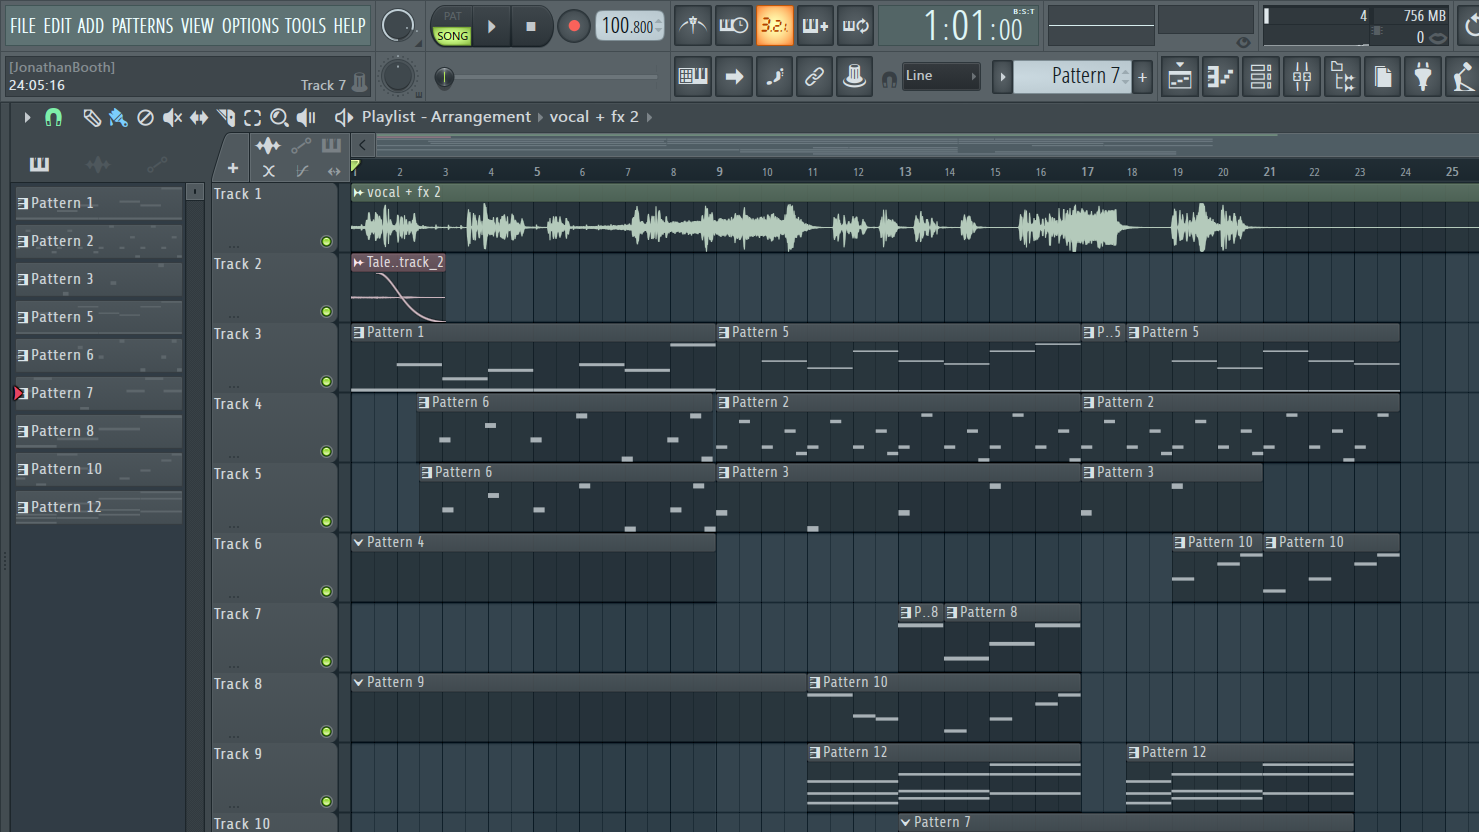Image resolution: width=1479 pixels, height=832 pixels.
Task: Click the metronome icon
Action: pos(692,26)
